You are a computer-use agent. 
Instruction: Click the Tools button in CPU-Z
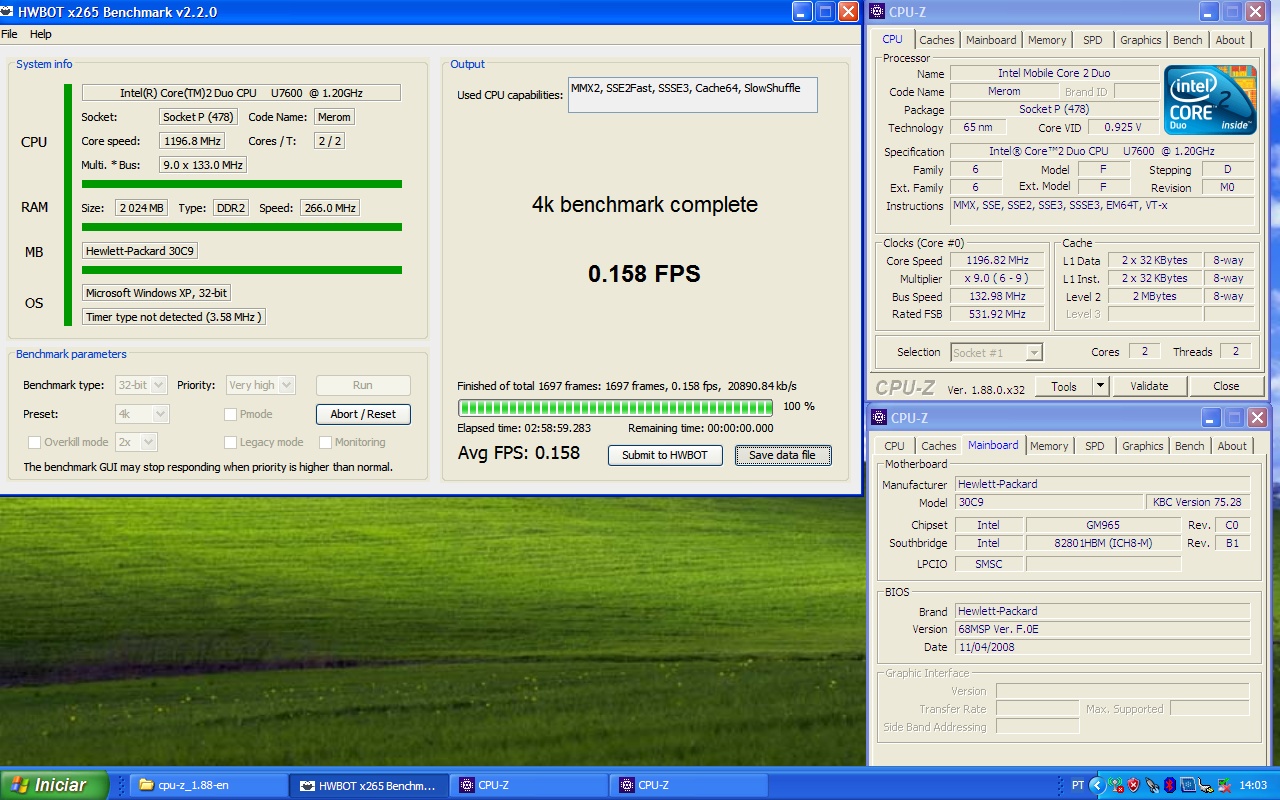[1064, 386]
